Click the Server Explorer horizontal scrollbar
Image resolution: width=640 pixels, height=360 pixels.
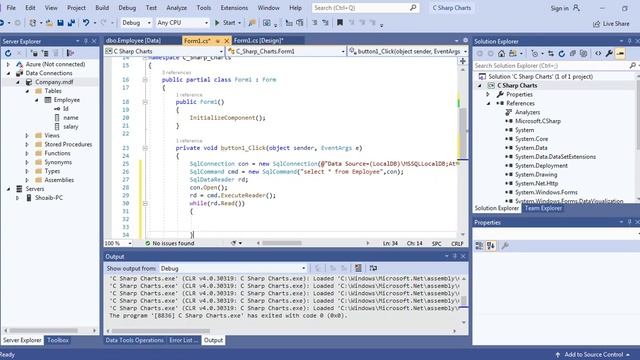(x=43, y=330)
